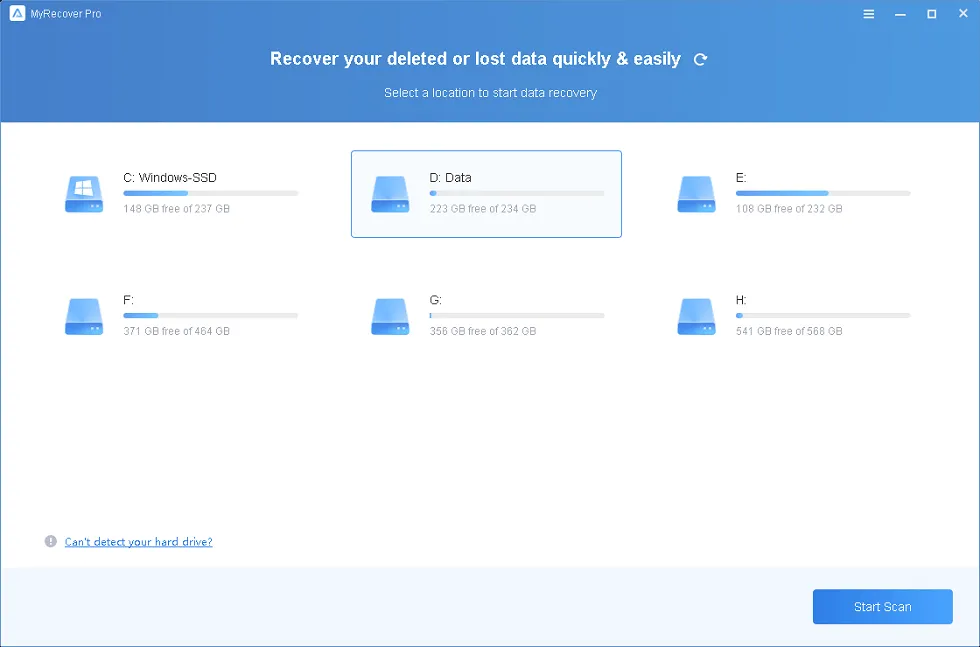Click "541 GB free of 568 GB" text
Screen dimensions: 980x647
tap(788, 331)
